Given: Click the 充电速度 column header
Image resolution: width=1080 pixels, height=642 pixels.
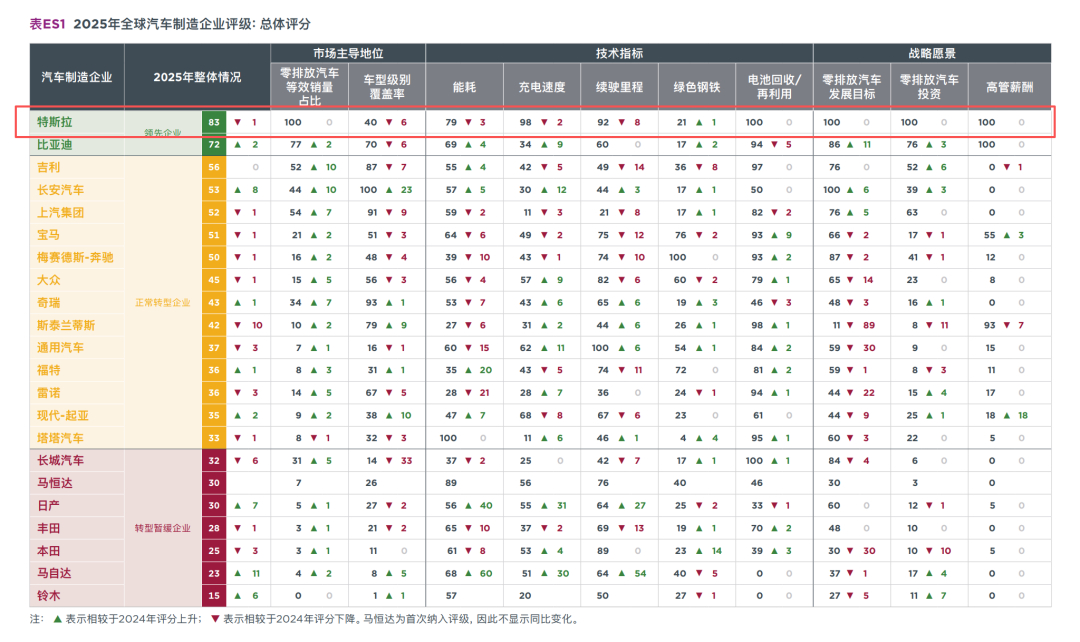Looking at the screenshot, I should coord(542,86).
